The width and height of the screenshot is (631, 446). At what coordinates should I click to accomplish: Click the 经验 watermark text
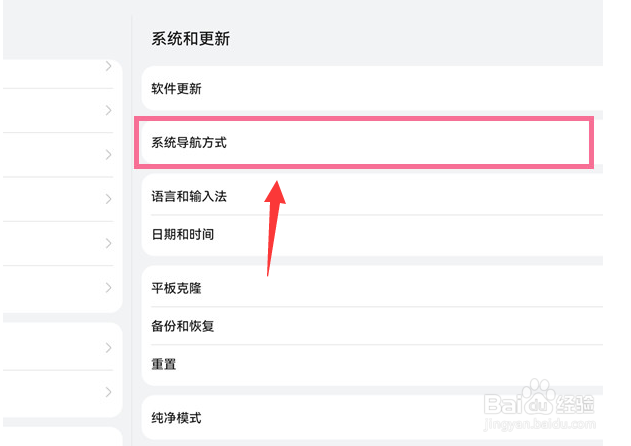point(575,404)
